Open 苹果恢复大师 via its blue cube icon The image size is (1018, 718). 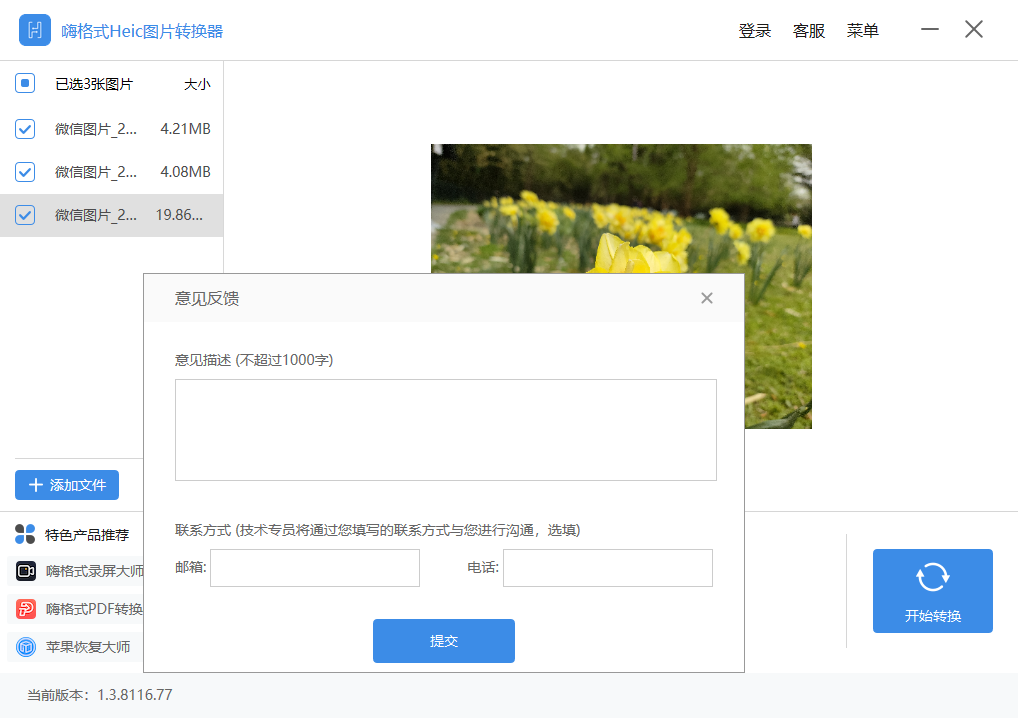coord(24,647)
